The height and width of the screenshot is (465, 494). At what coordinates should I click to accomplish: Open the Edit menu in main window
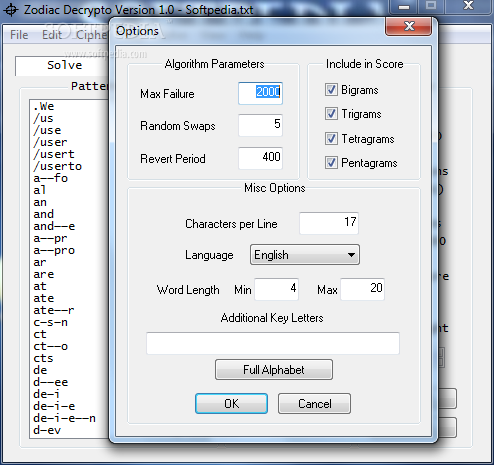pos(52,35)
